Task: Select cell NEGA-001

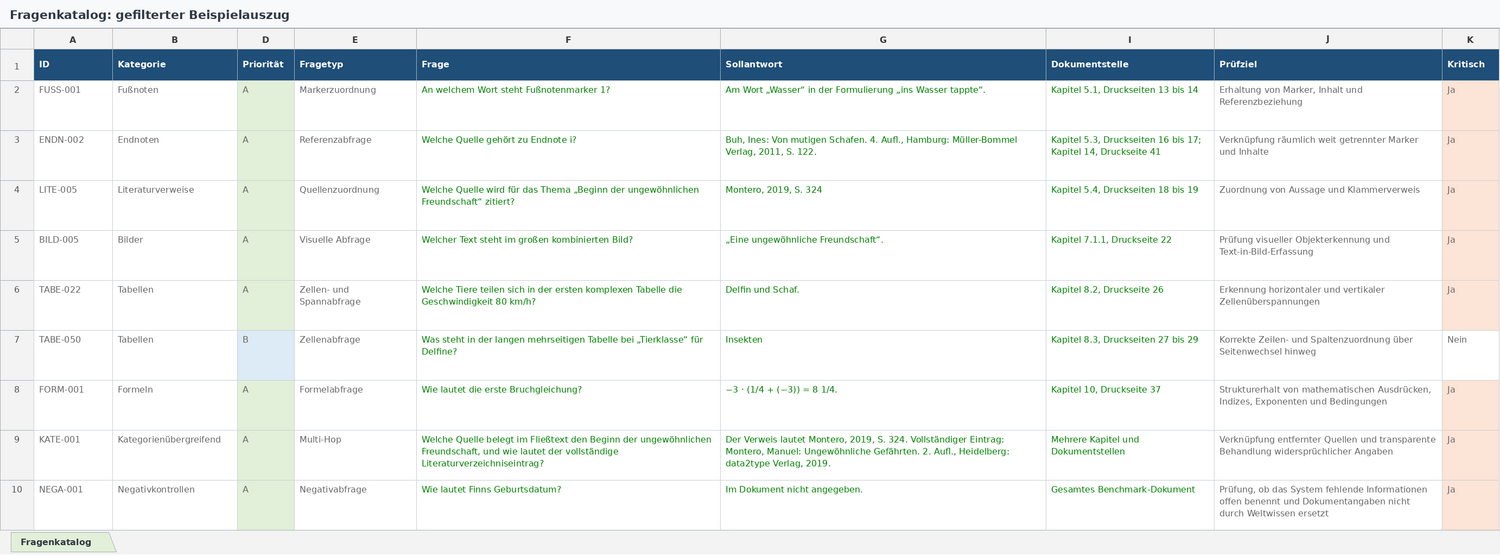Action: (73, 505)
